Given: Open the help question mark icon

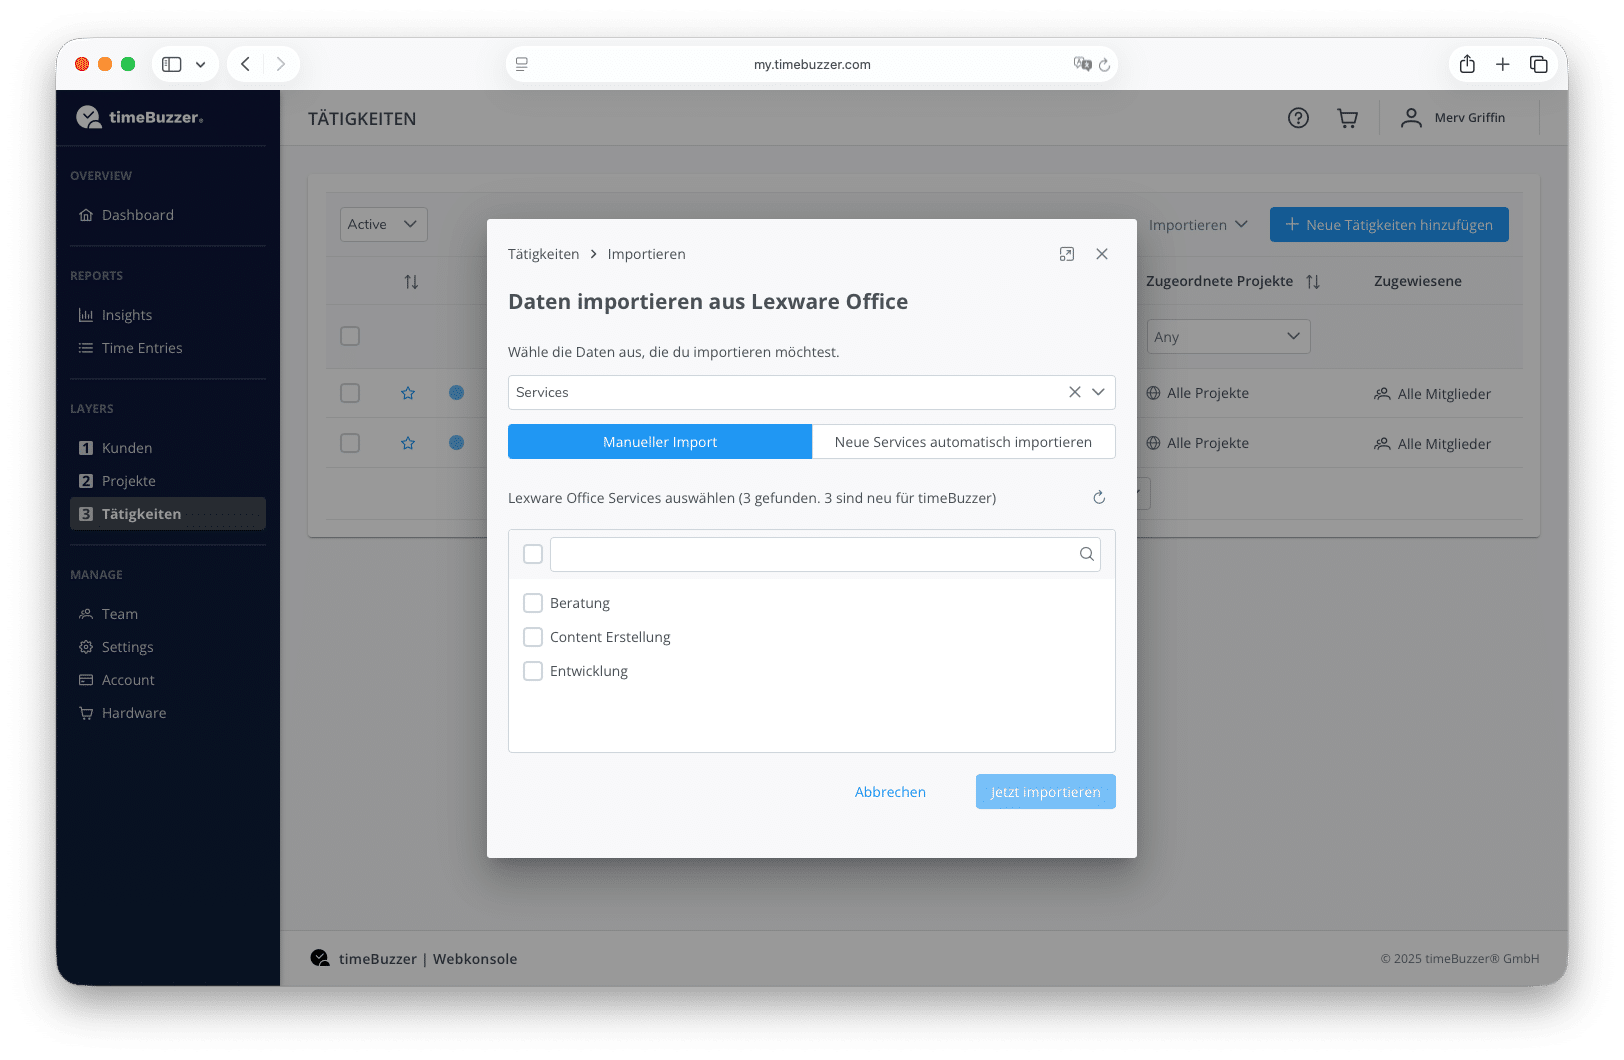Looking at the screenshot, I should pyautogui.click(x=1298, y=118).
